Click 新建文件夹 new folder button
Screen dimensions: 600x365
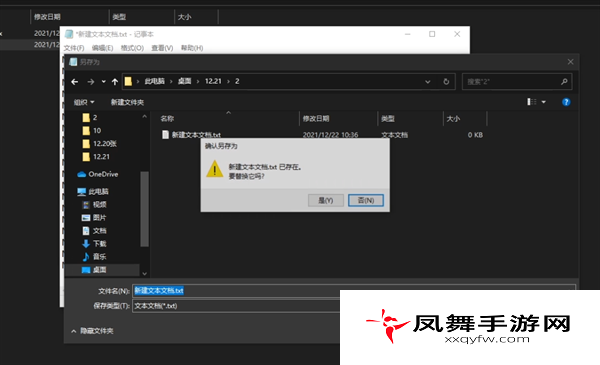point(127,102)
